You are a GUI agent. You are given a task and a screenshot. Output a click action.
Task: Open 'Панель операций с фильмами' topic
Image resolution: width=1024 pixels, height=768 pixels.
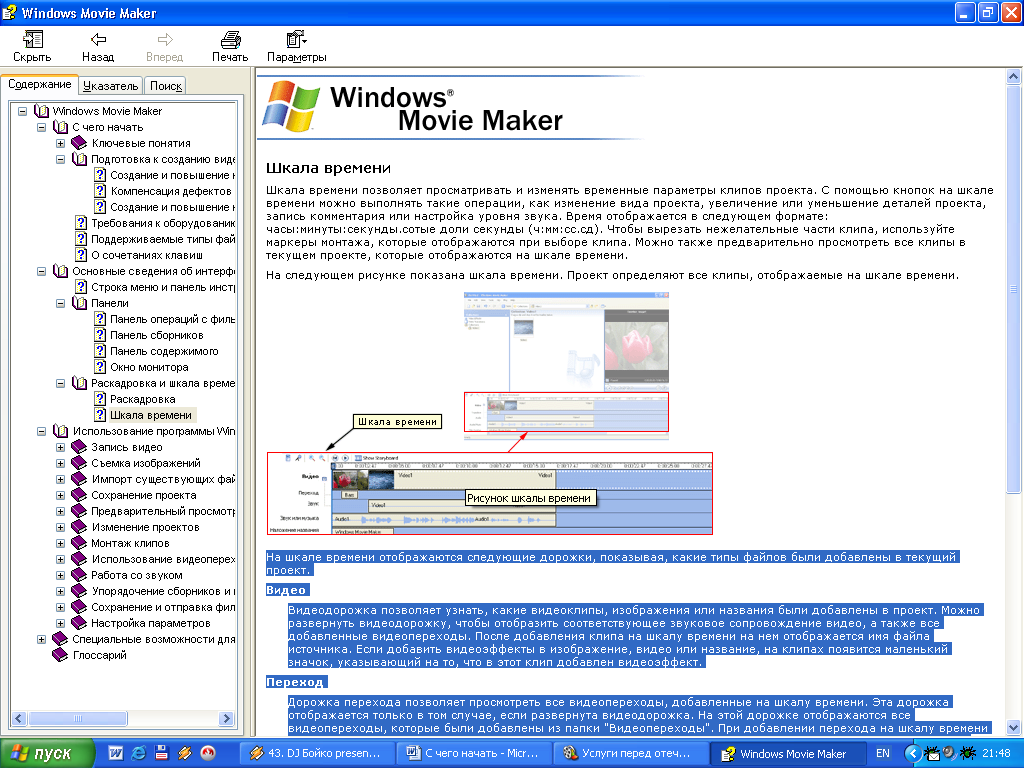tap(172, 319)
